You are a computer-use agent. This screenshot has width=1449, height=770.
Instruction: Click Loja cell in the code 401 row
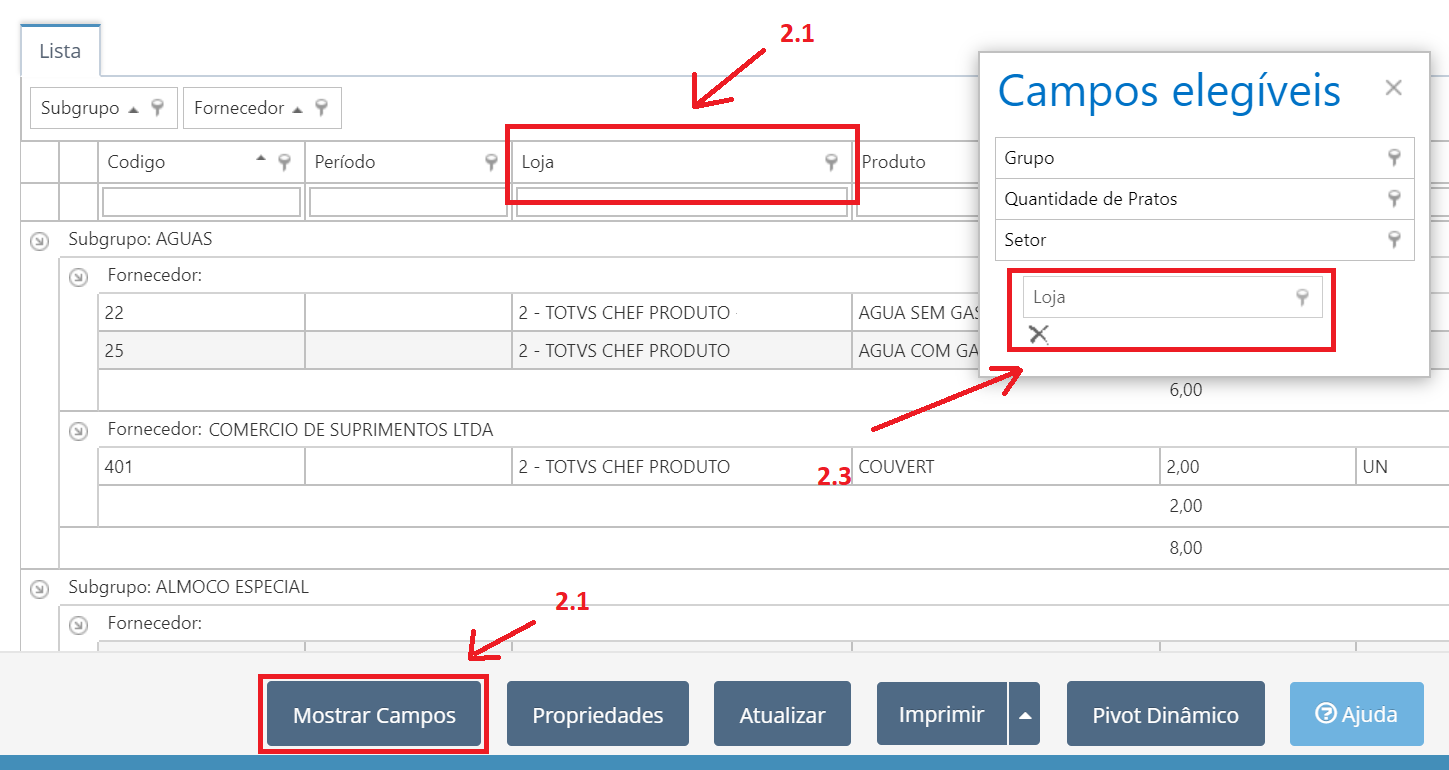click(x=682, y=467)
